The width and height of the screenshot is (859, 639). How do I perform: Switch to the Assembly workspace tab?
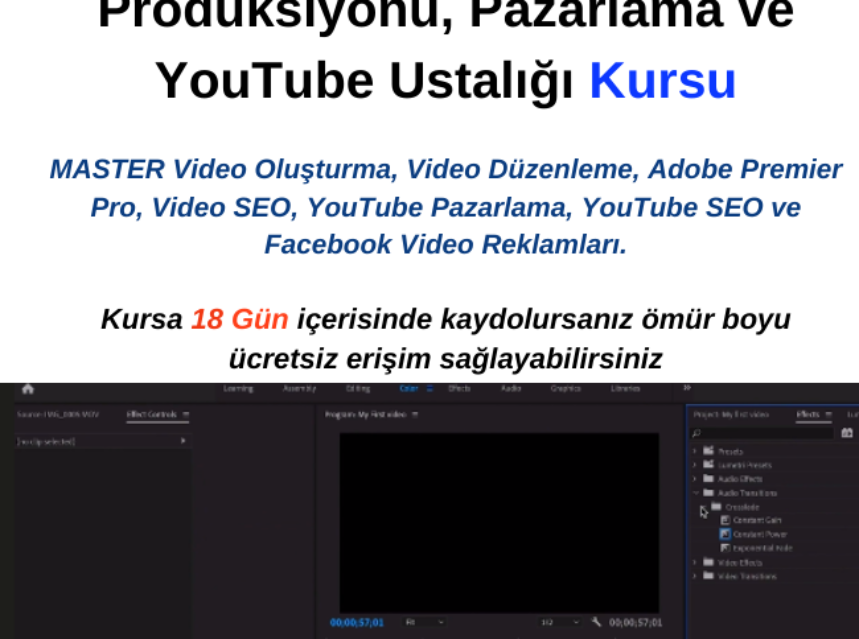pos(299,389)
